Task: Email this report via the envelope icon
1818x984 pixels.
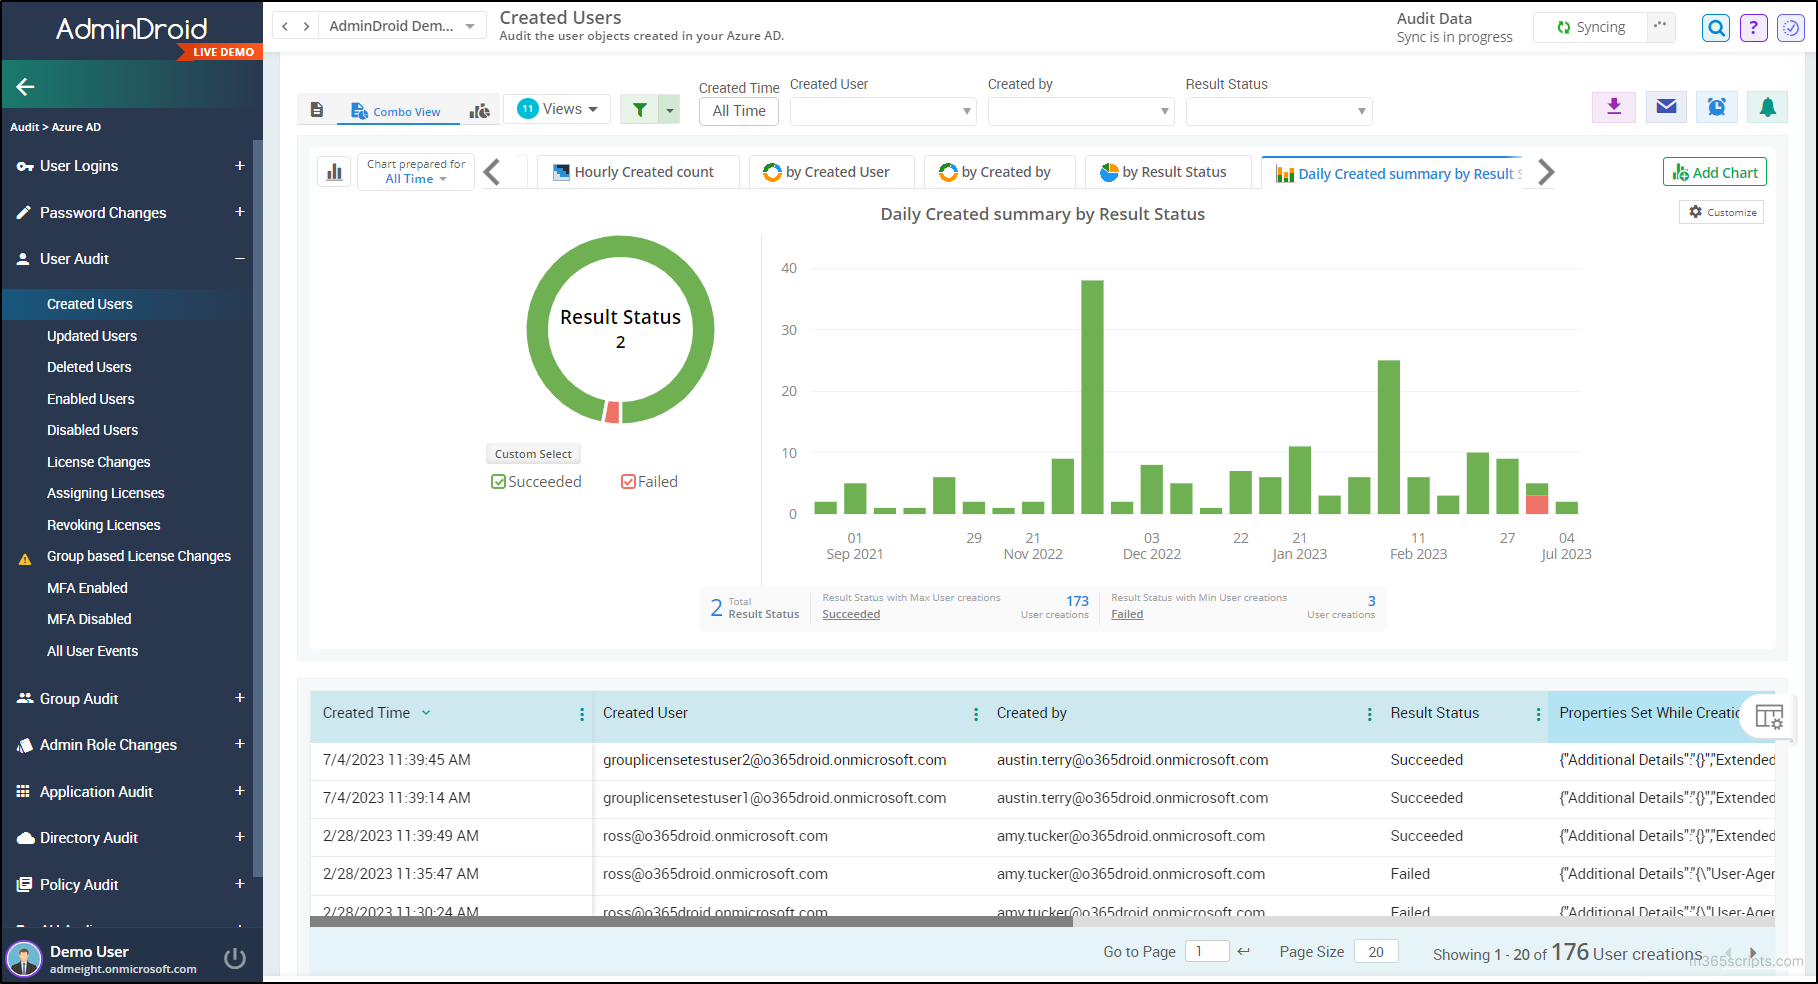Action: [x=1665, y=107]
